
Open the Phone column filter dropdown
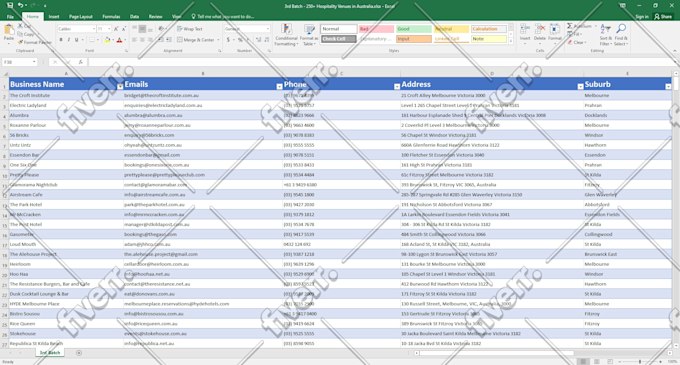(x=397, y=86)
